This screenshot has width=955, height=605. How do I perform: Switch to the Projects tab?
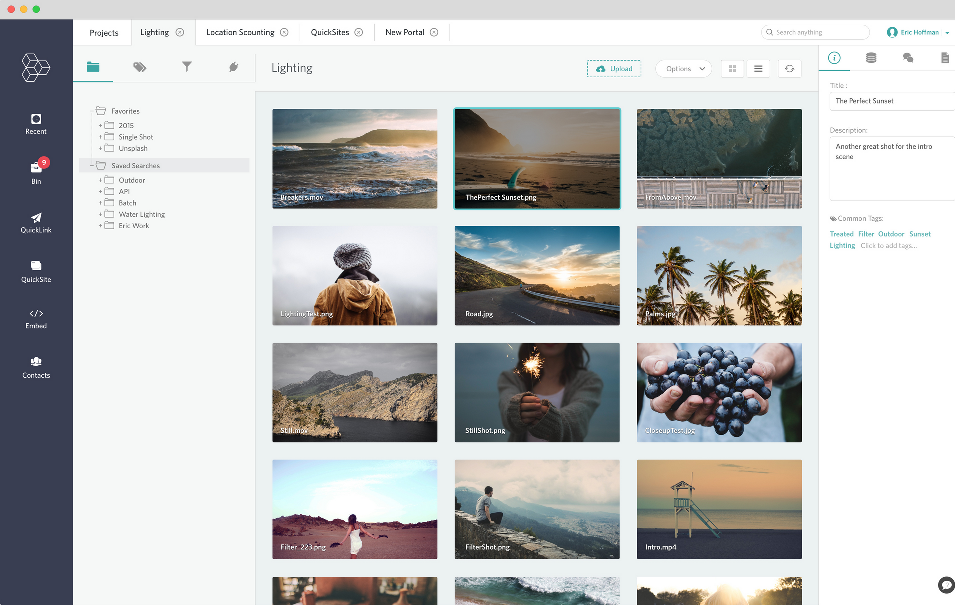coord(104,33)
